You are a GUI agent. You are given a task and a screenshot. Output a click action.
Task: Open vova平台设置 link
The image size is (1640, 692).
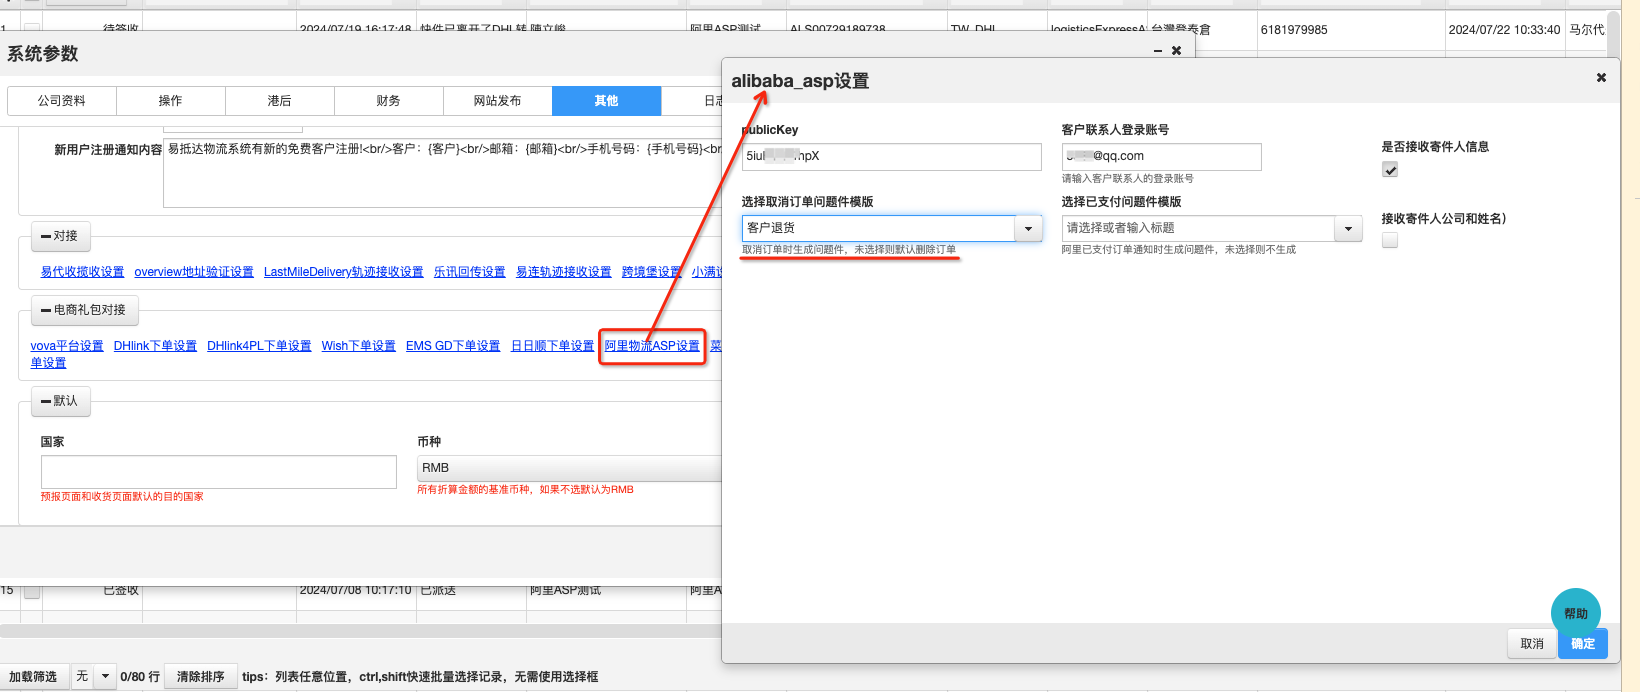tap(67, 346)
